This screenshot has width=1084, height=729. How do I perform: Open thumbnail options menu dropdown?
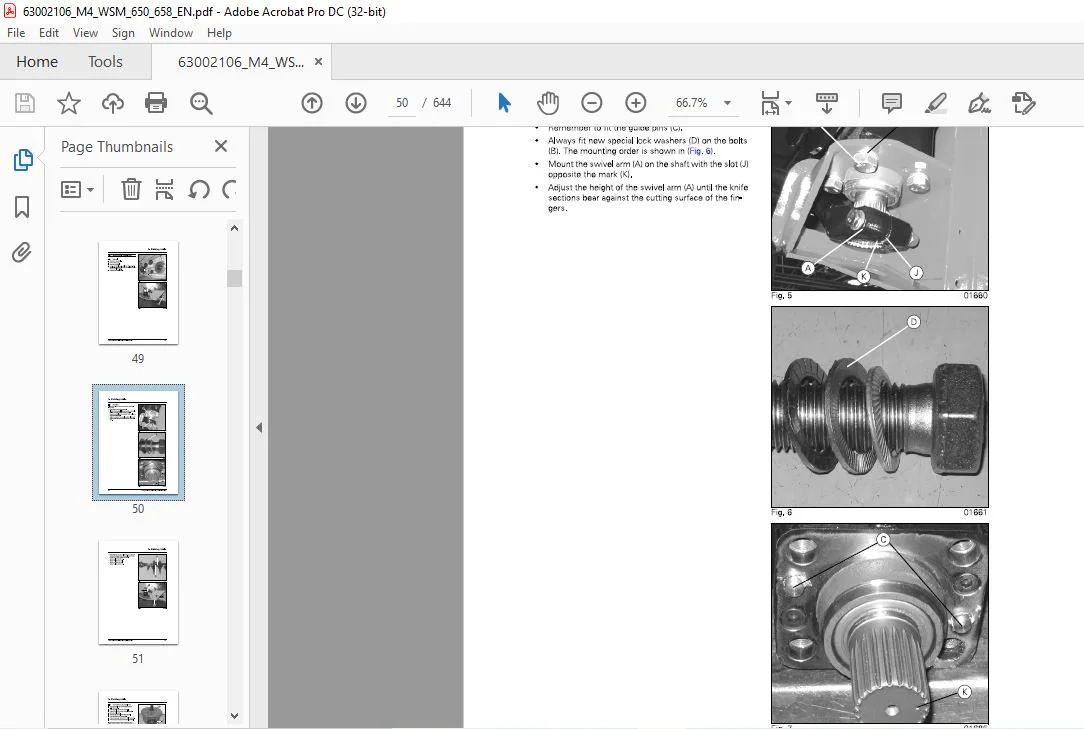77,189
